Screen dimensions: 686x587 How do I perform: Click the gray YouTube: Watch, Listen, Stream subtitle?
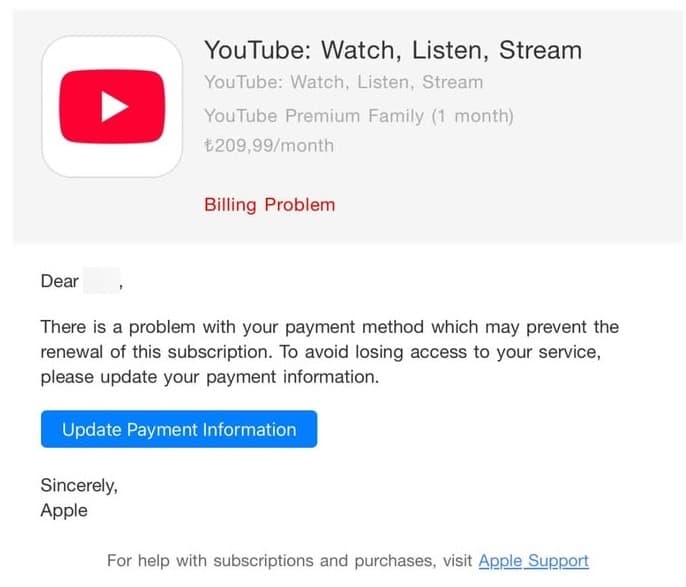[x=343, y=82]
